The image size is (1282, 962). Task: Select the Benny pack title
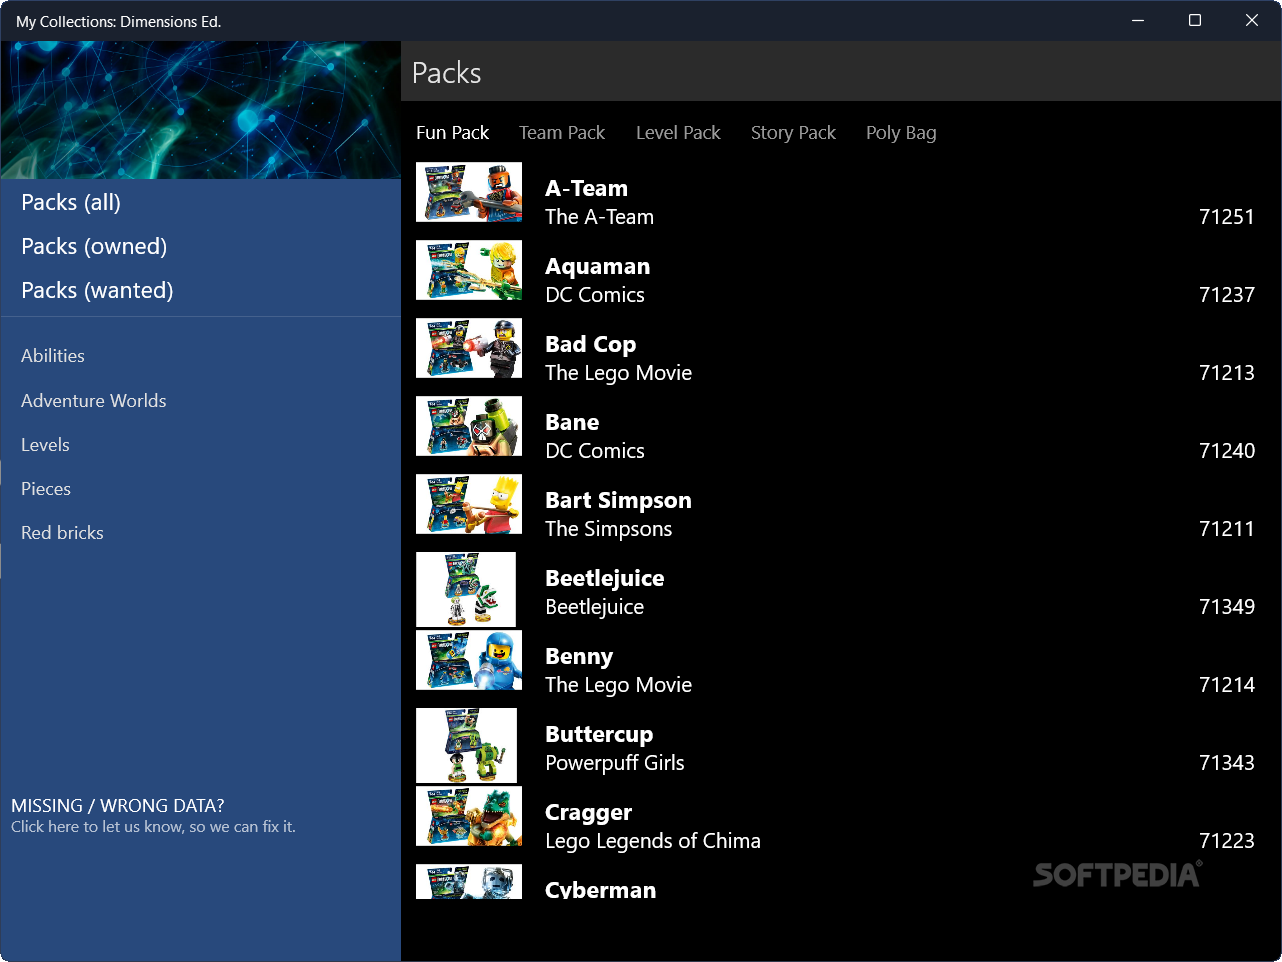click(579, 656)
